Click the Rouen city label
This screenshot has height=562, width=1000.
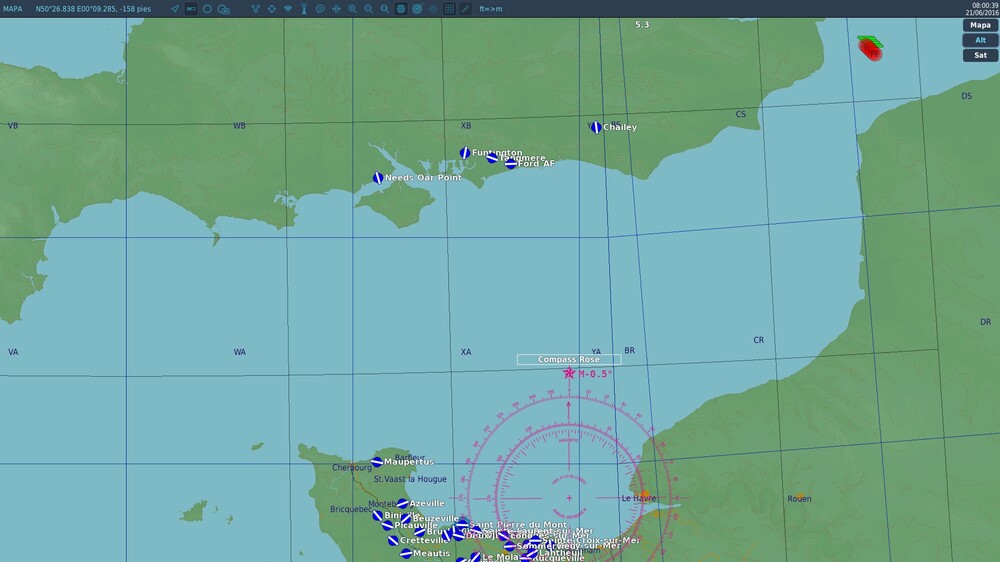click(799, 499)
